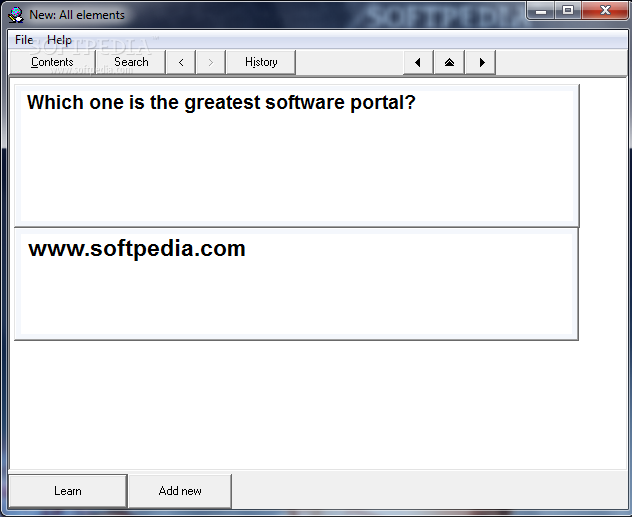The height and width of the screenshot is (517, 632).
Task: Go to previous element with the black left triangle
Action: (418, 62)
